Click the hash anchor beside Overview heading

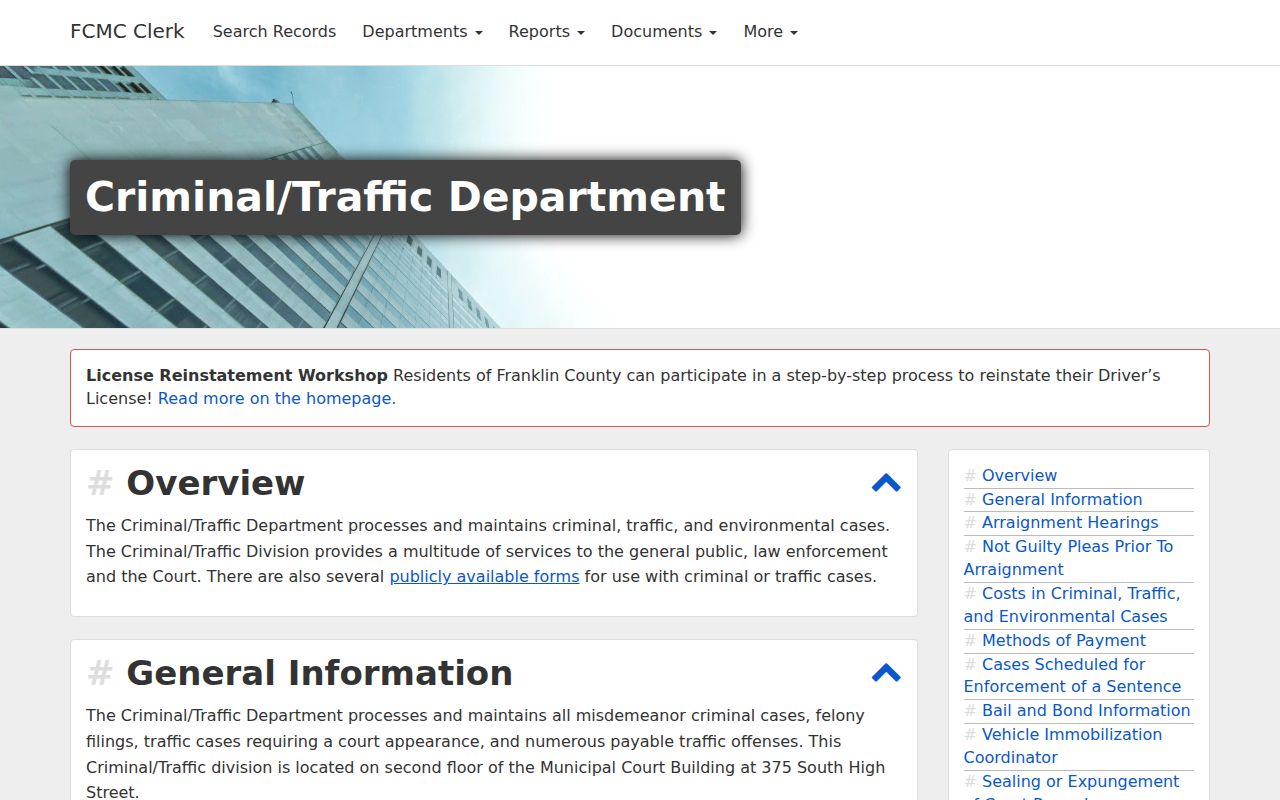99,483
